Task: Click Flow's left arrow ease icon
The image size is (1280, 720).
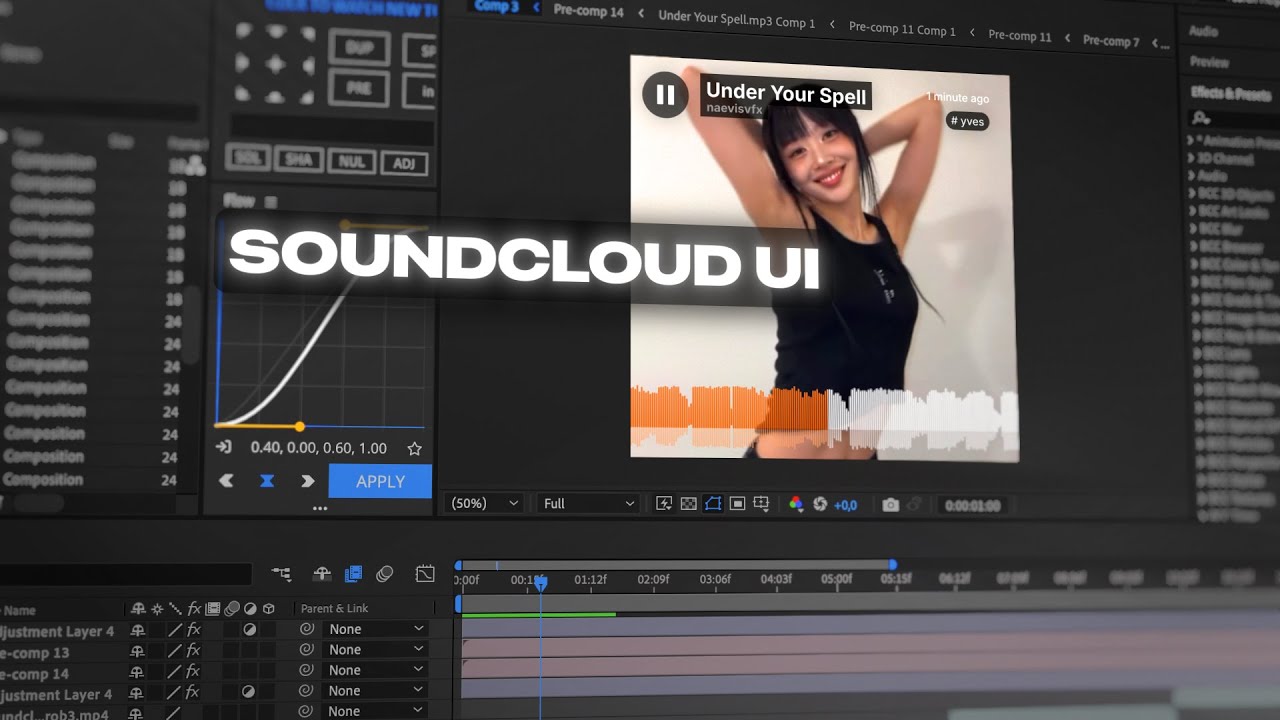Action: pos(226,481)
